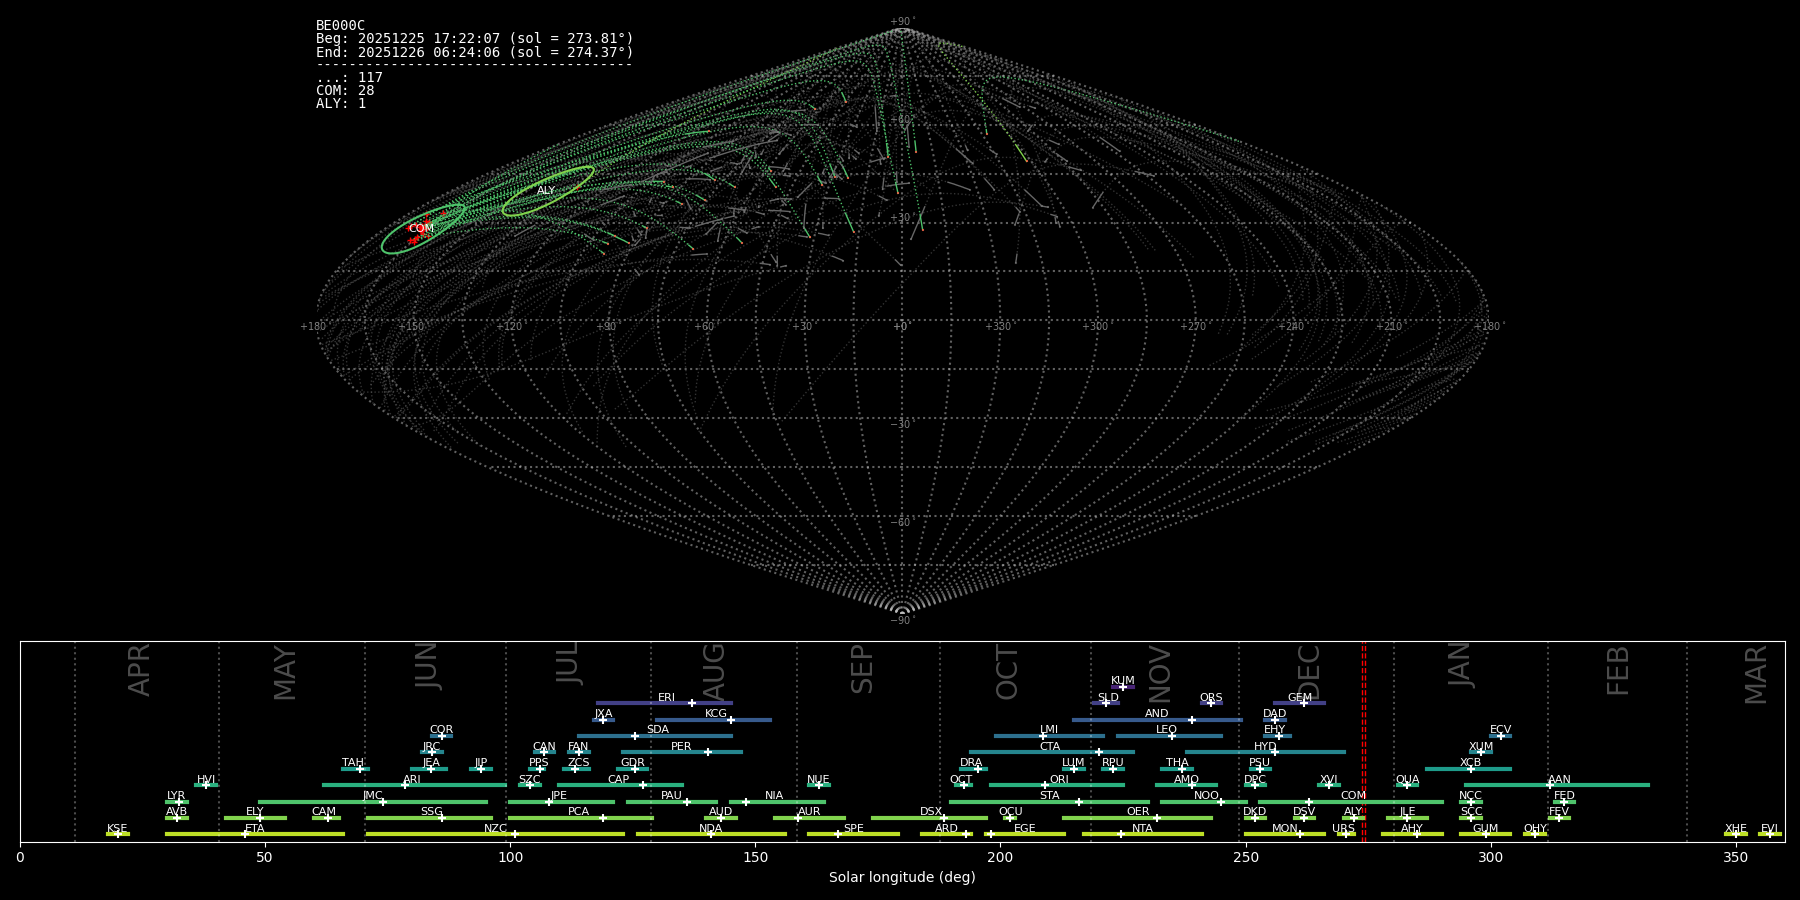The height and width of the screenshot is (900, 1800).
Task: Select the URS shower label in the timeline
Action: click(x=1343, y=829)
